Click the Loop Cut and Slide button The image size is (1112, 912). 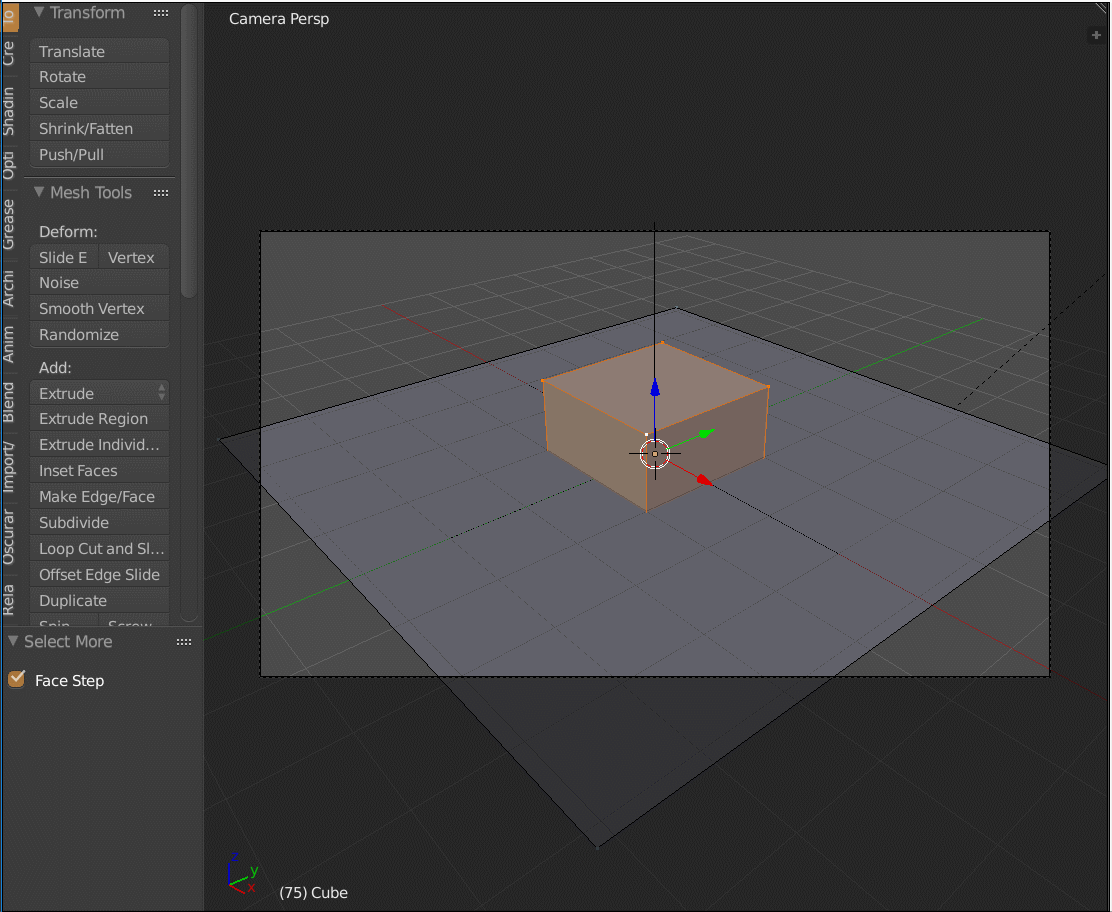point(99,548)
